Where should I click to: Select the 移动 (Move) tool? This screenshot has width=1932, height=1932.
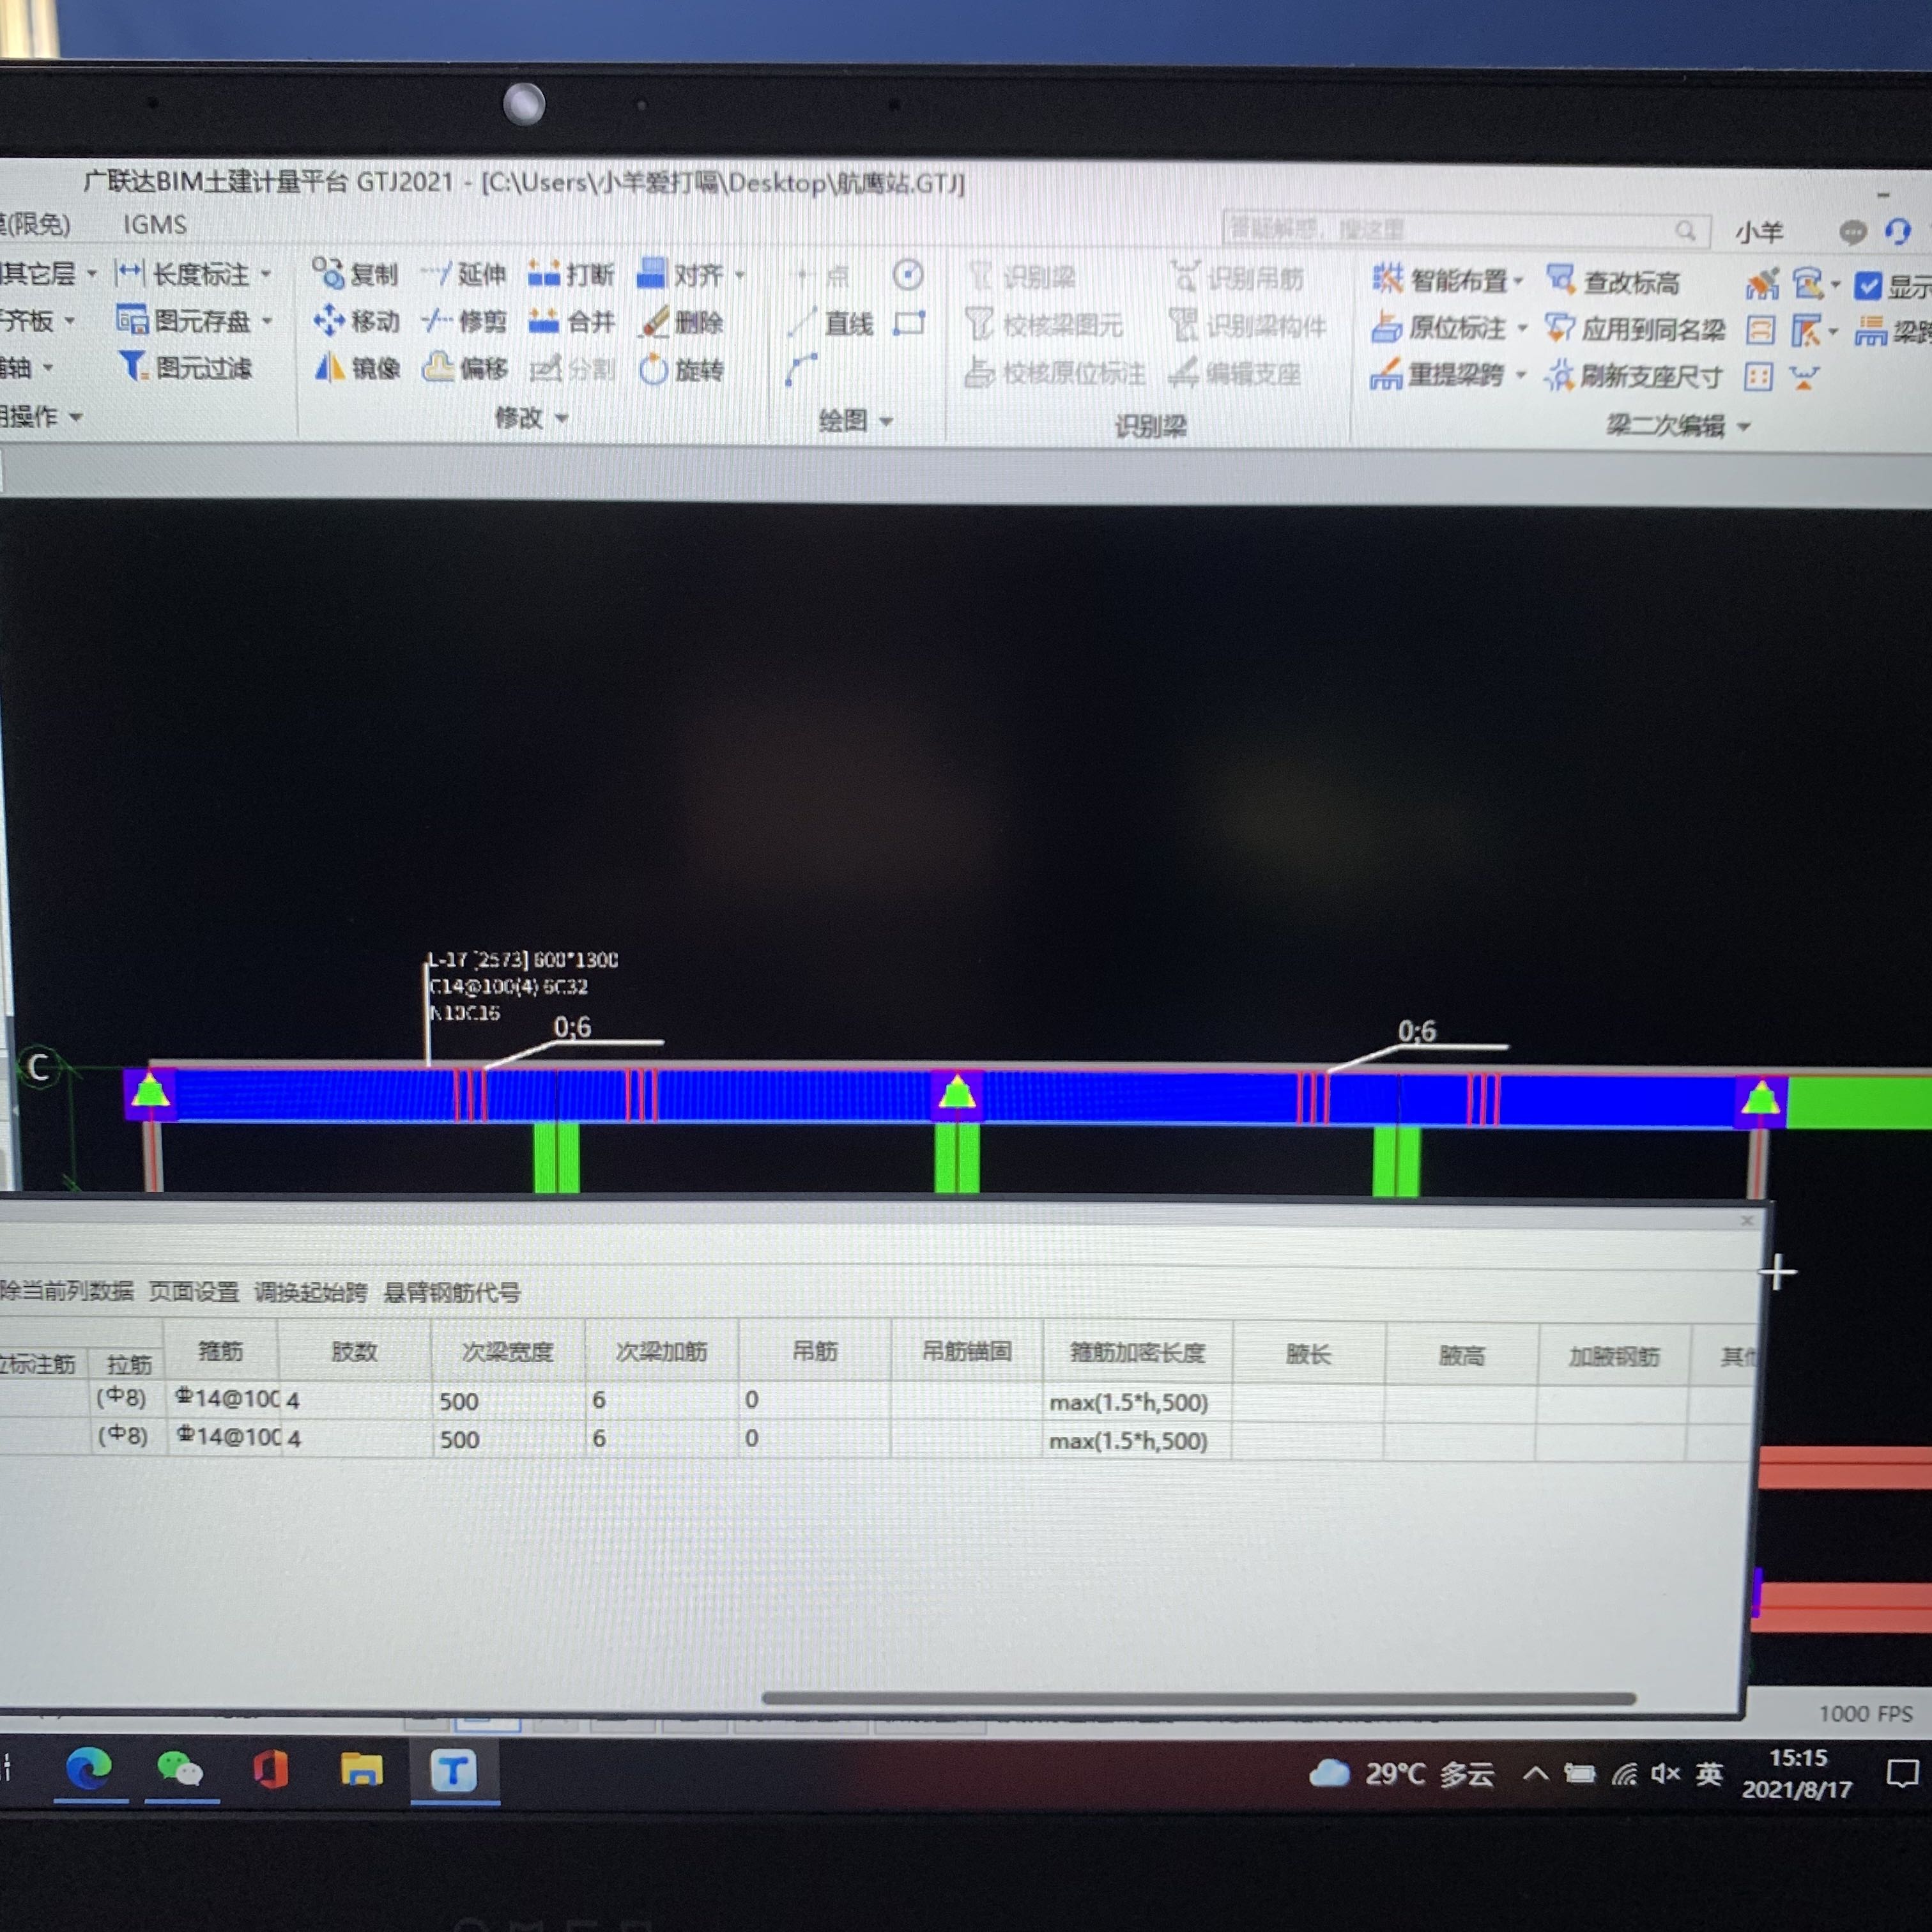[x=356, y=321]
